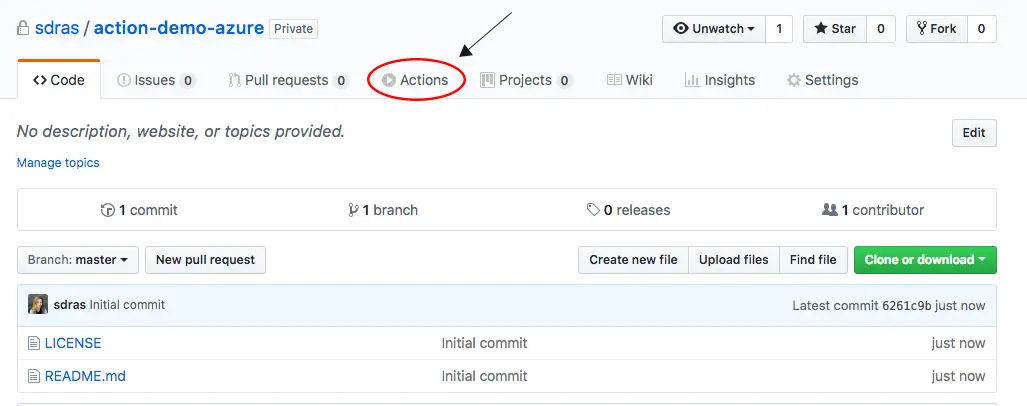The width and height of the screenshot is (1027, 406).
Task: Click the Edit description button
Action: (974, 133)
